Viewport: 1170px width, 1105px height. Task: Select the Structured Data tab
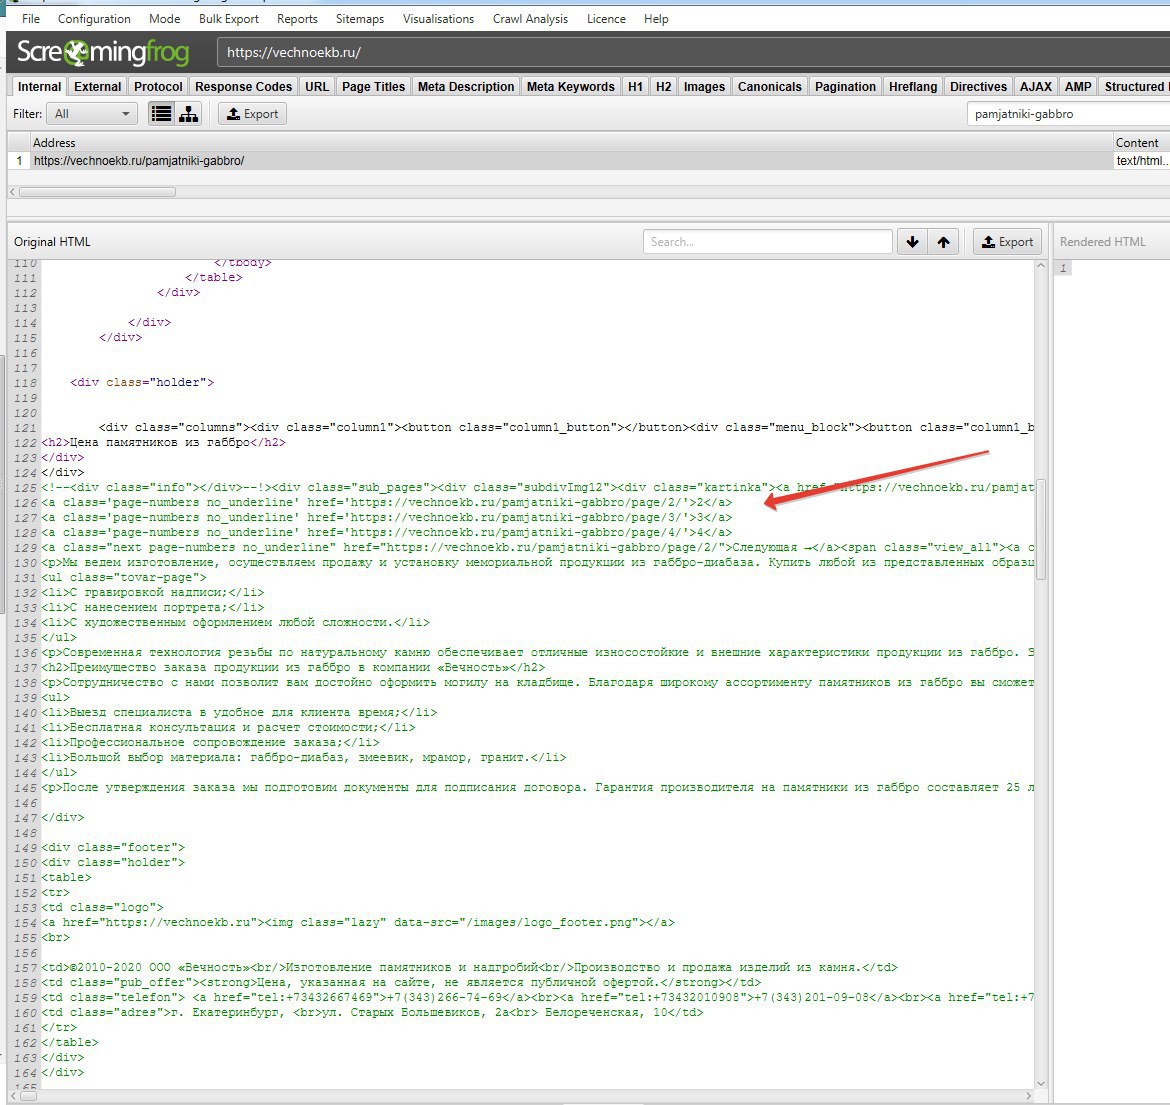(1134, 87)
